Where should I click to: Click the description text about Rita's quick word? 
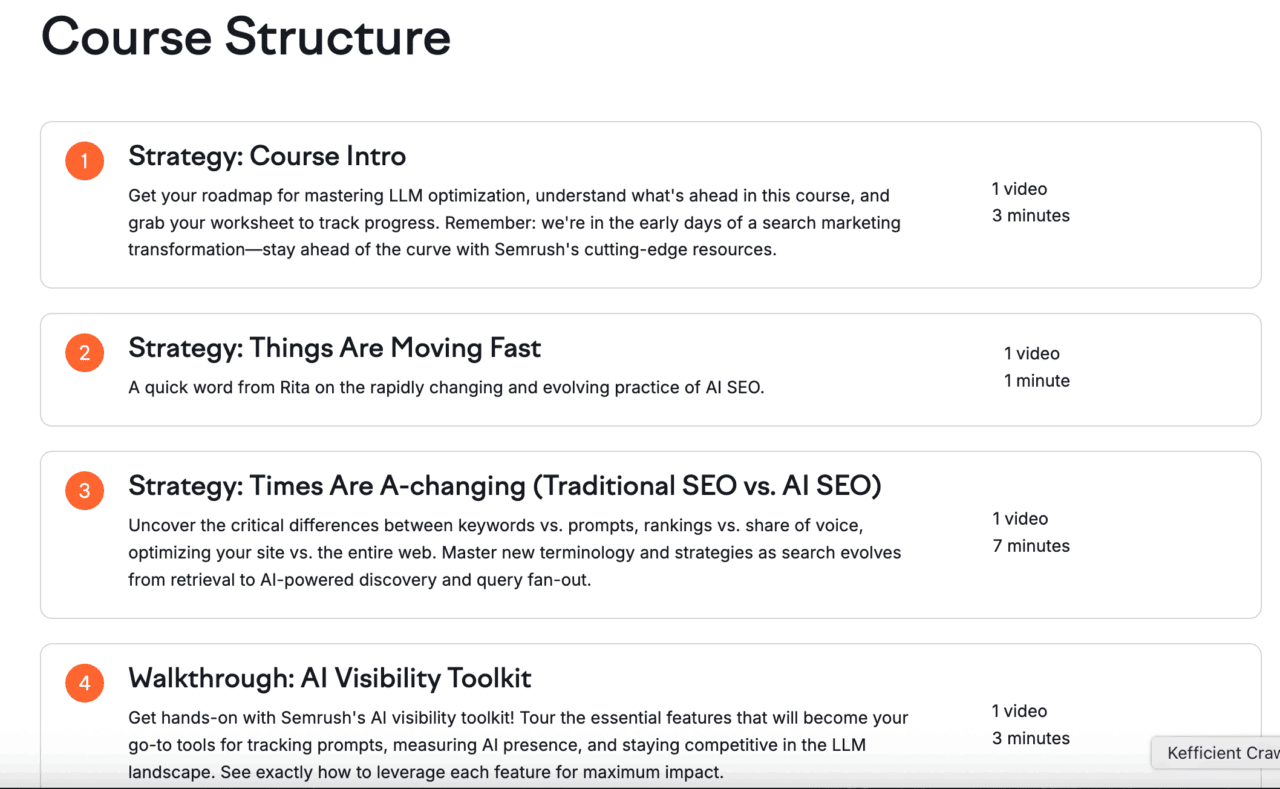(x=446, y=387)
